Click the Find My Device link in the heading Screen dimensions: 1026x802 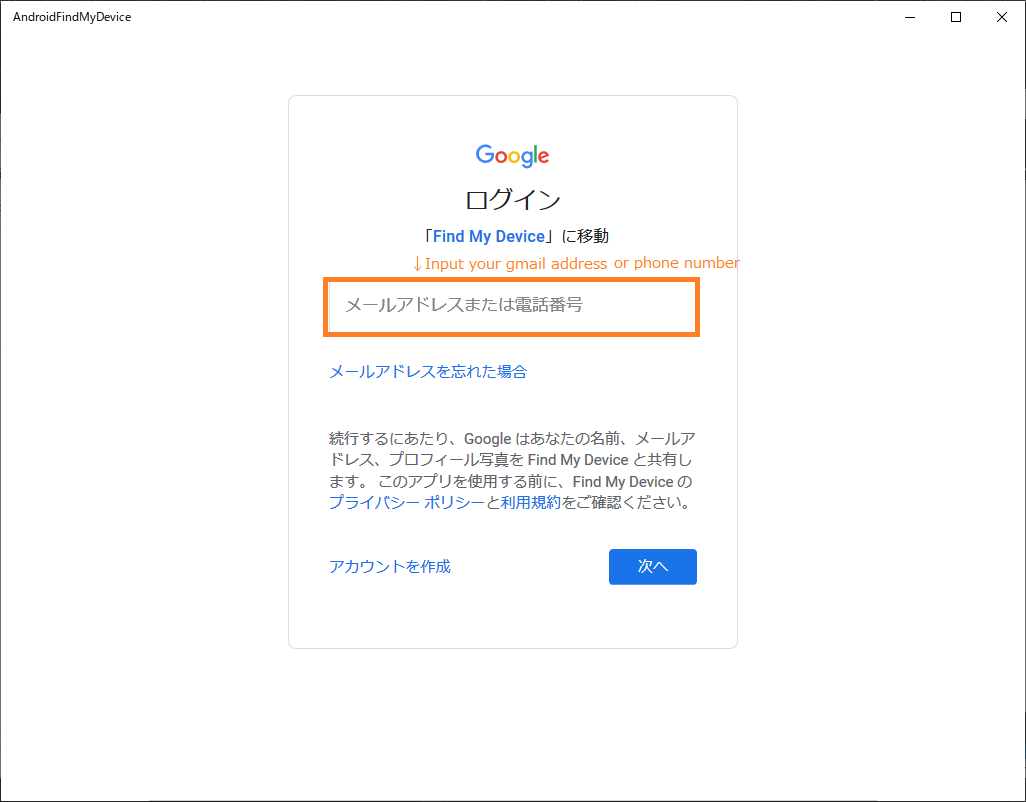489,236
